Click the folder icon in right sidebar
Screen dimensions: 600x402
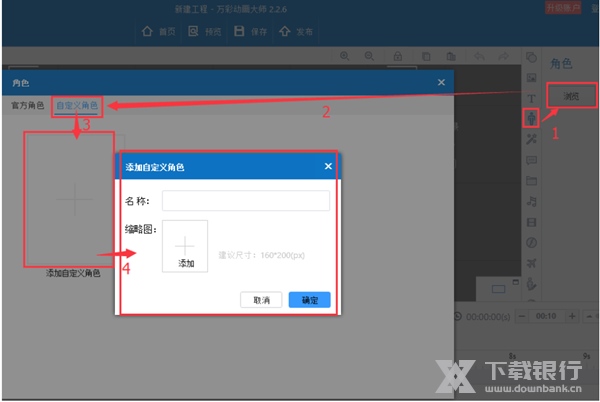532,181
